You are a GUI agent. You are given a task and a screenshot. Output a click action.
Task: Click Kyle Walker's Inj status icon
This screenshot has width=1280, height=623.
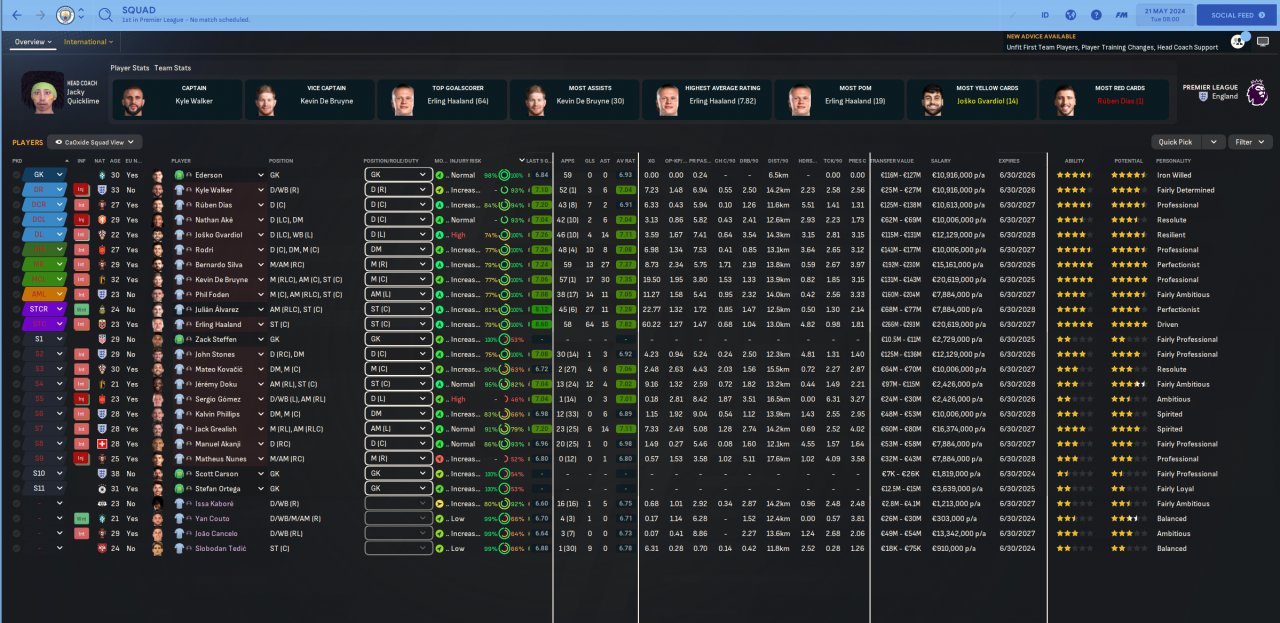coord(82,190)
